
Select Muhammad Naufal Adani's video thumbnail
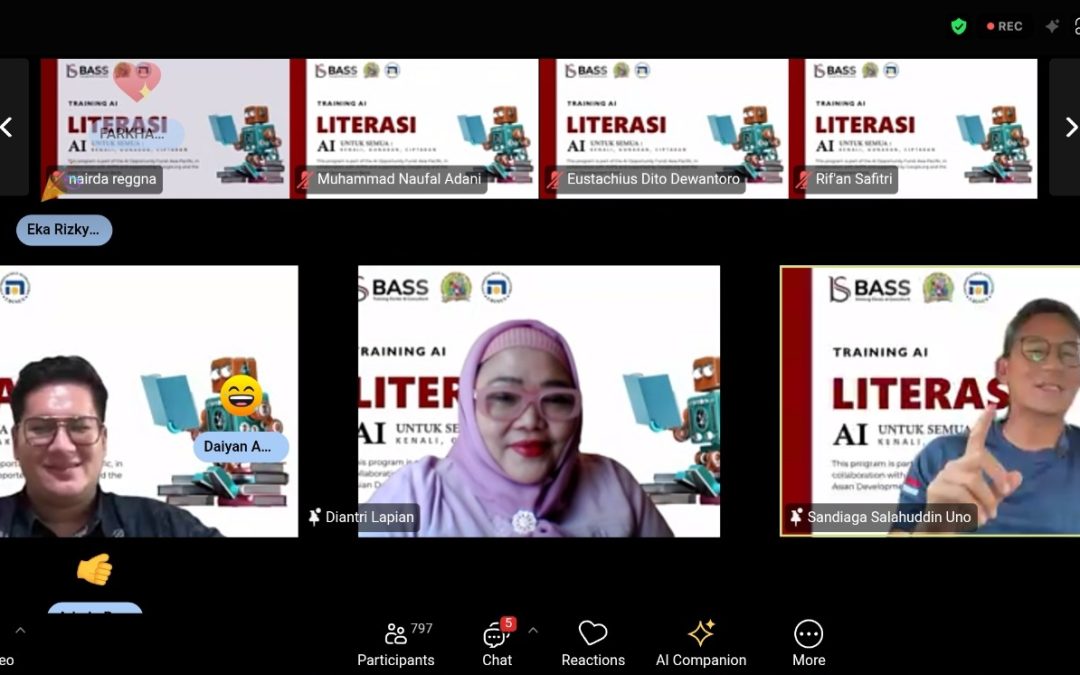click(414, 127)
